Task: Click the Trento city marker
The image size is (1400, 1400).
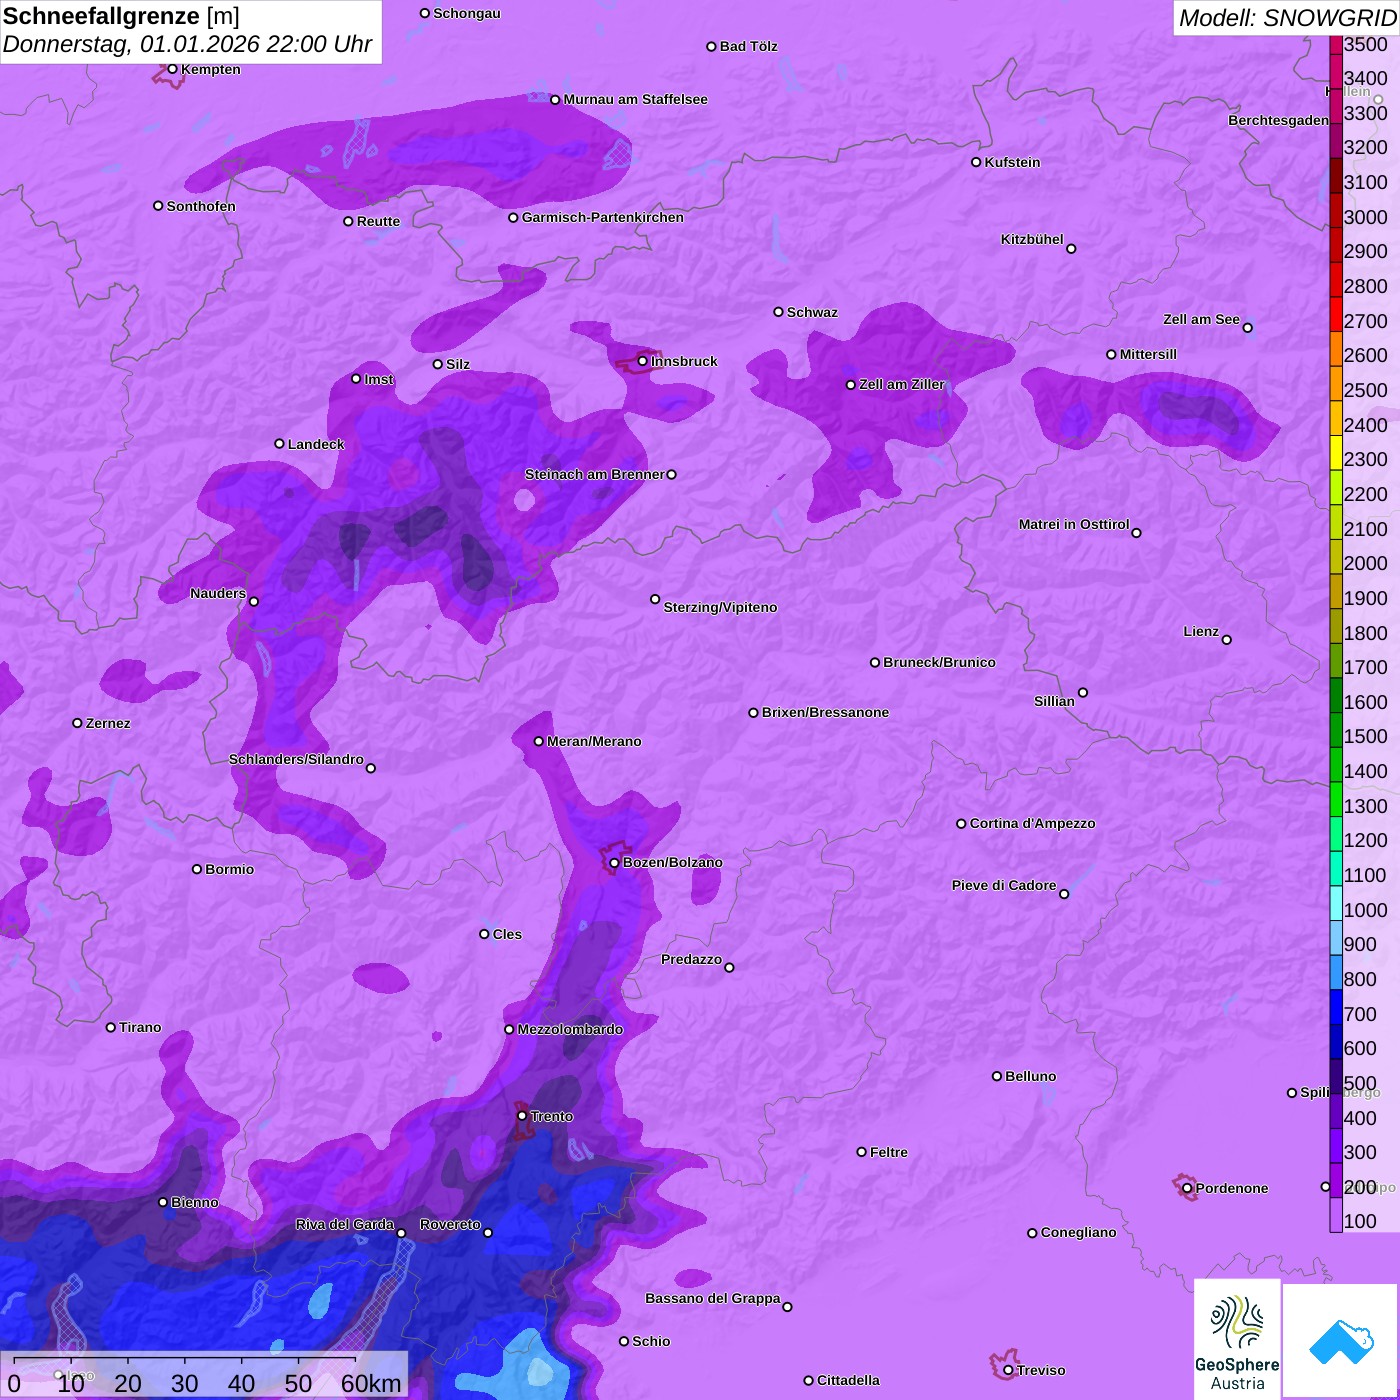Action: point(522,1115)
